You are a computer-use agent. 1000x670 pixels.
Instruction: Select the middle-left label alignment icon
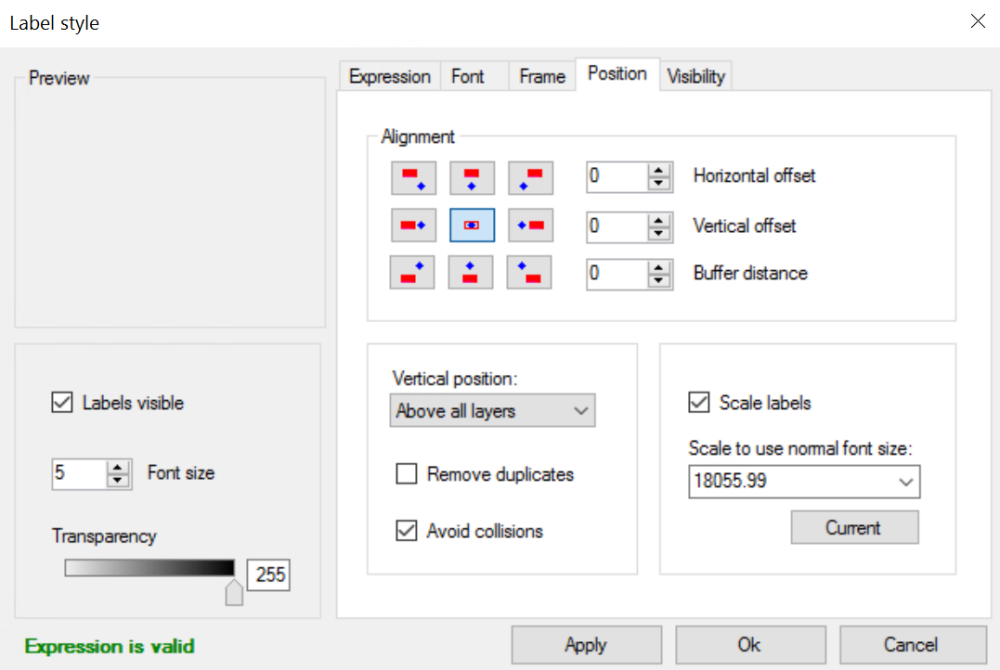[412, 225]
